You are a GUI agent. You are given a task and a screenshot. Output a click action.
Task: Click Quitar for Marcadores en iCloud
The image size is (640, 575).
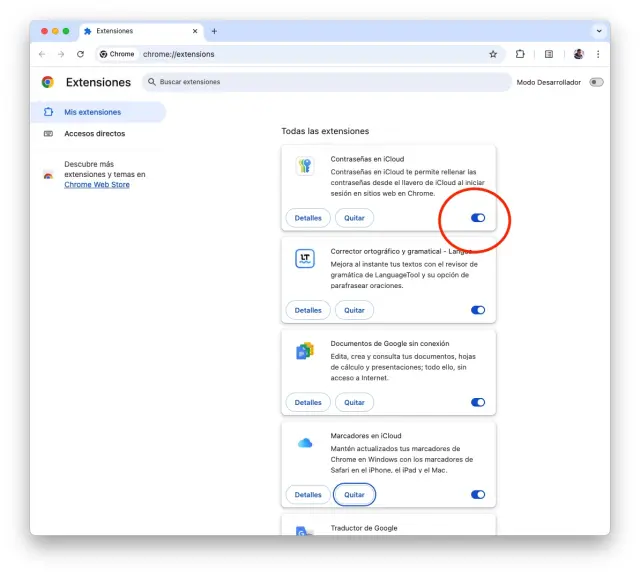tap(354, 494)
